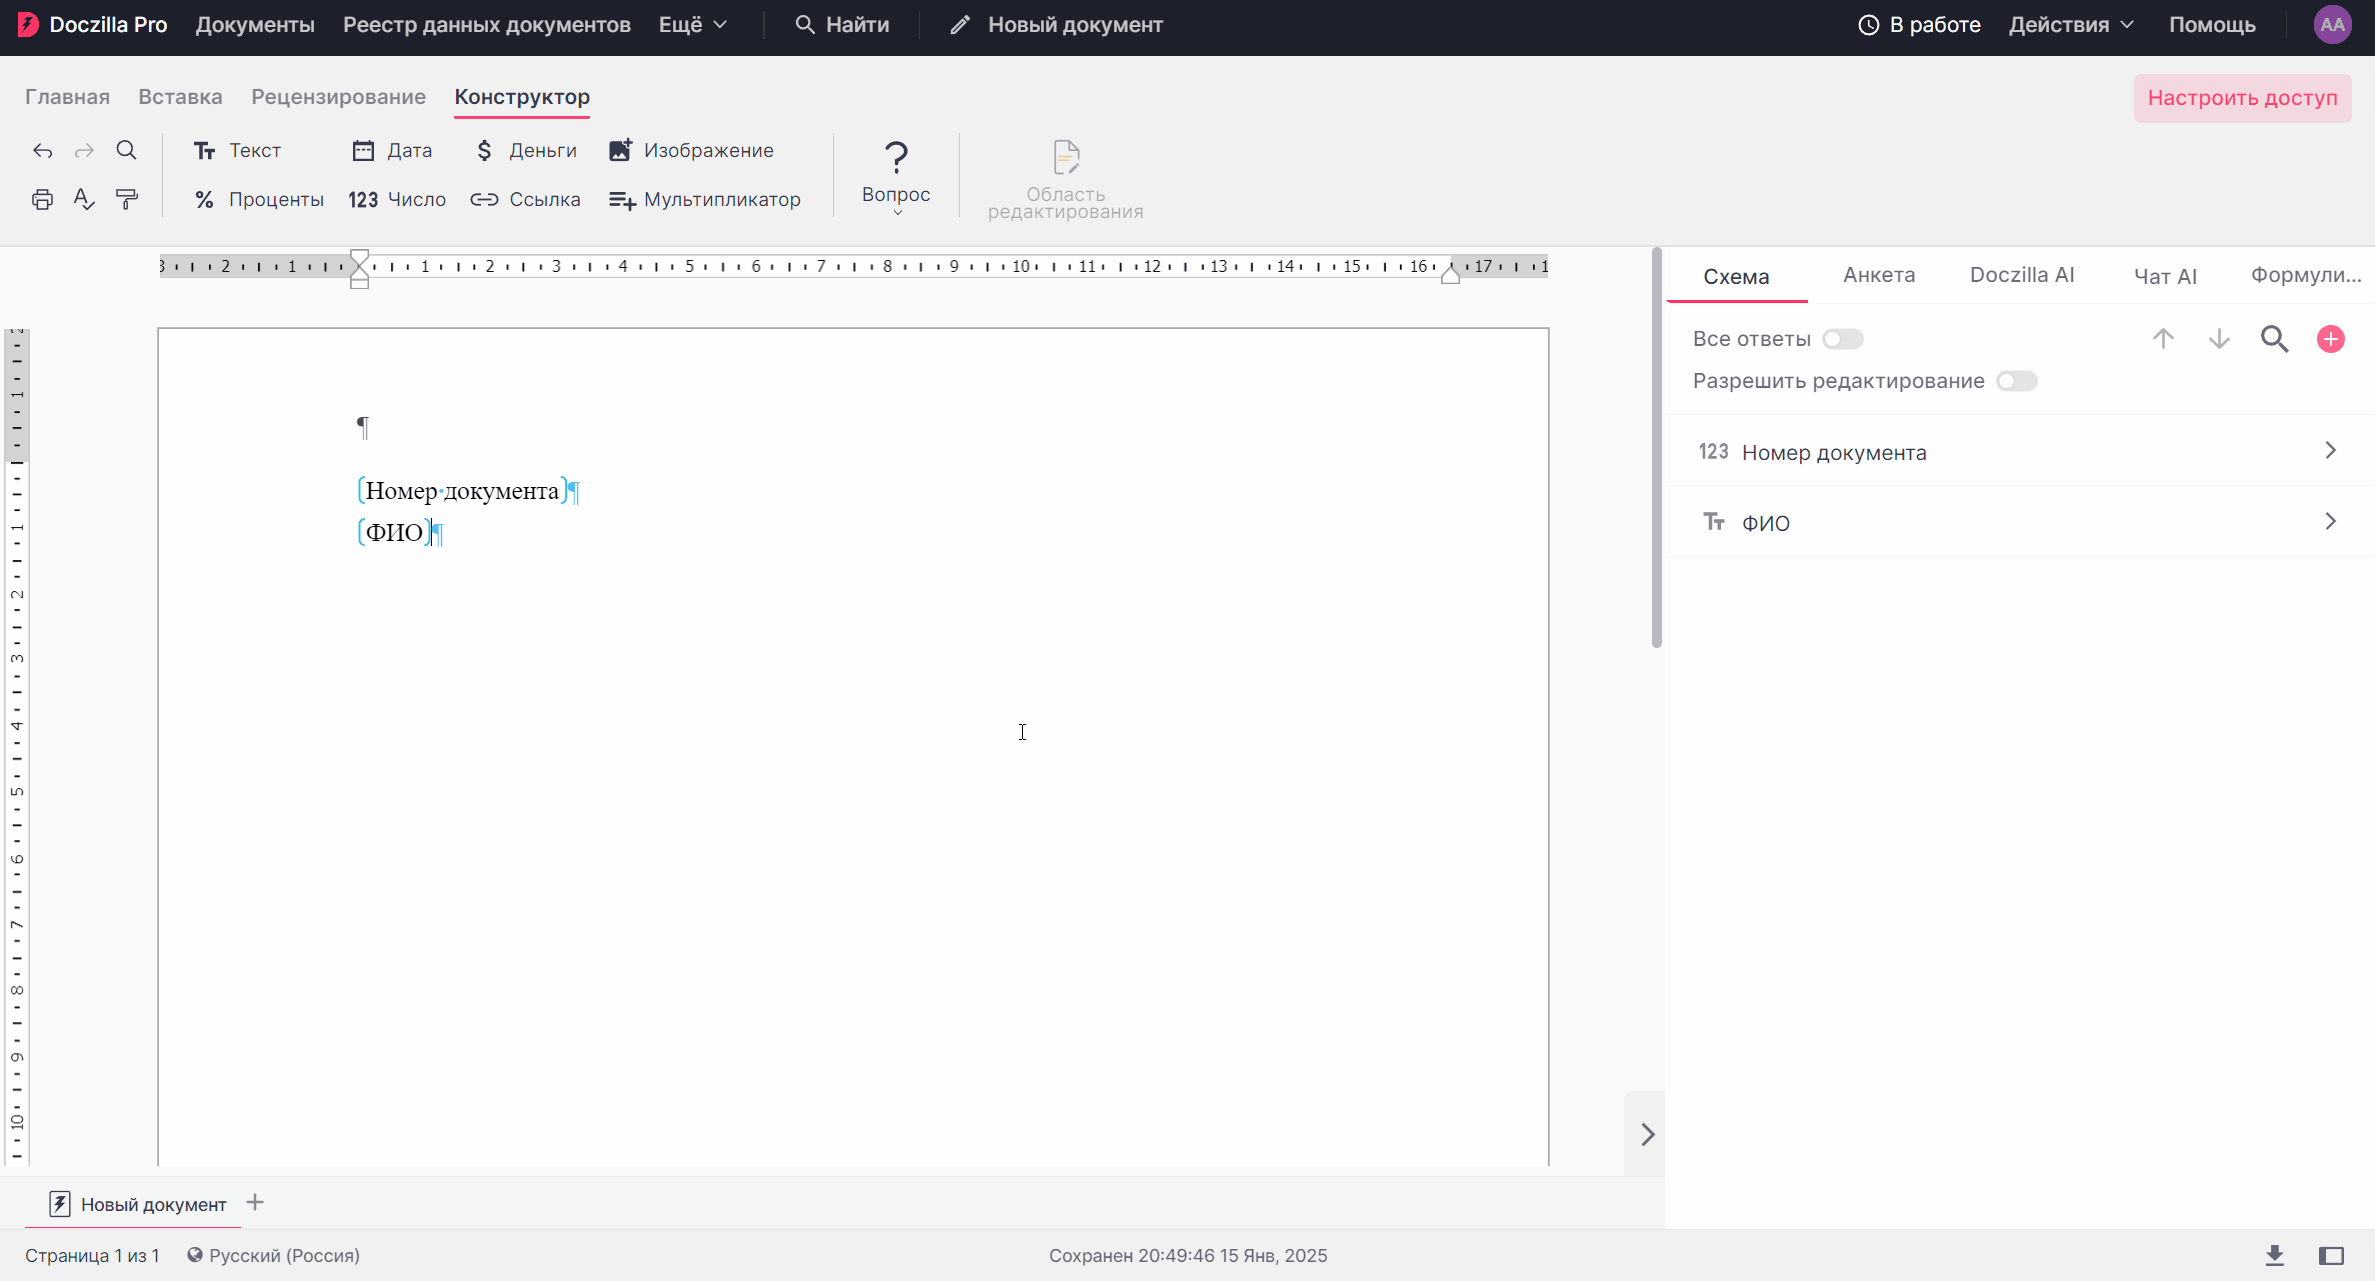Click the redo arrow icon
The image size is (2375, 1281).
(84, 151)
